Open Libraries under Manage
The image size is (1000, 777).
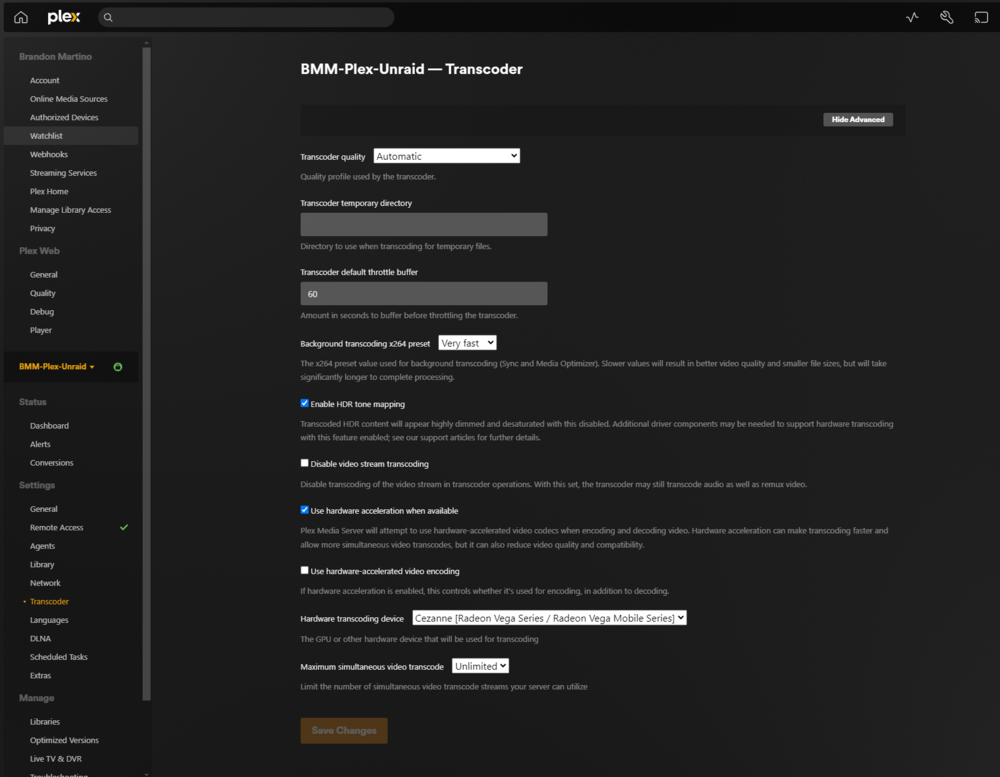coord(45,722)
